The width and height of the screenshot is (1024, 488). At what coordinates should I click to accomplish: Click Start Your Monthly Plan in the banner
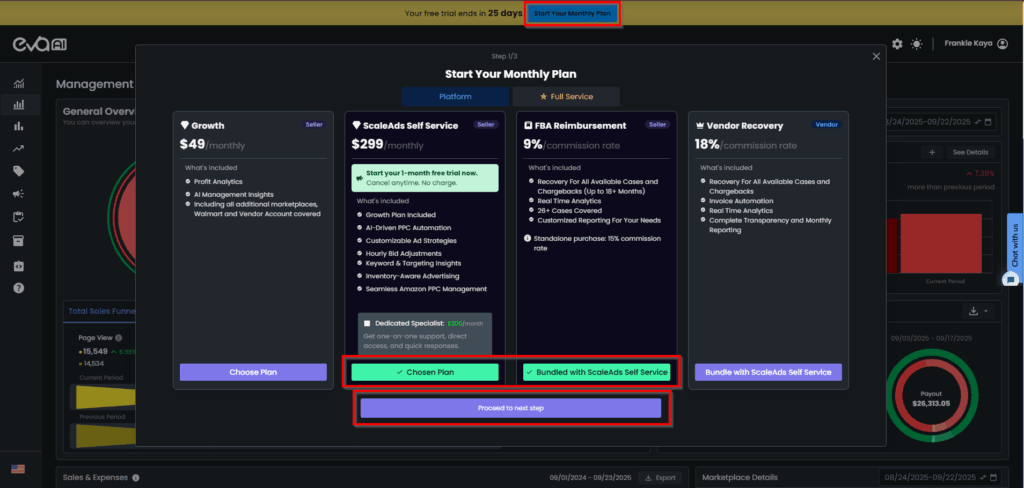tap(571, 14)
